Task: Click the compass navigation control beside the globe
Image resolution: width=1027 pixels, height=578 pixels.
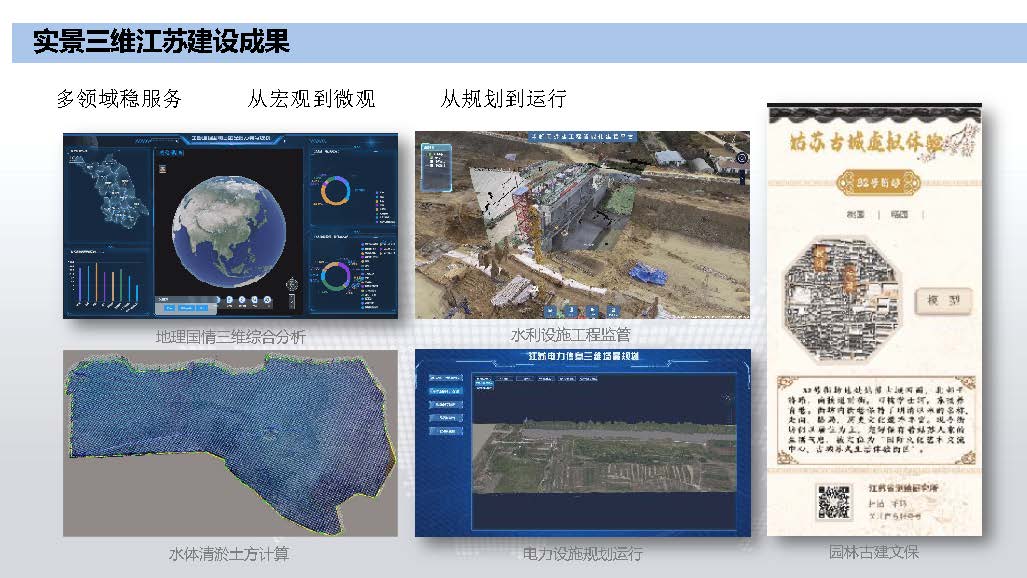Action: (291, 282)
